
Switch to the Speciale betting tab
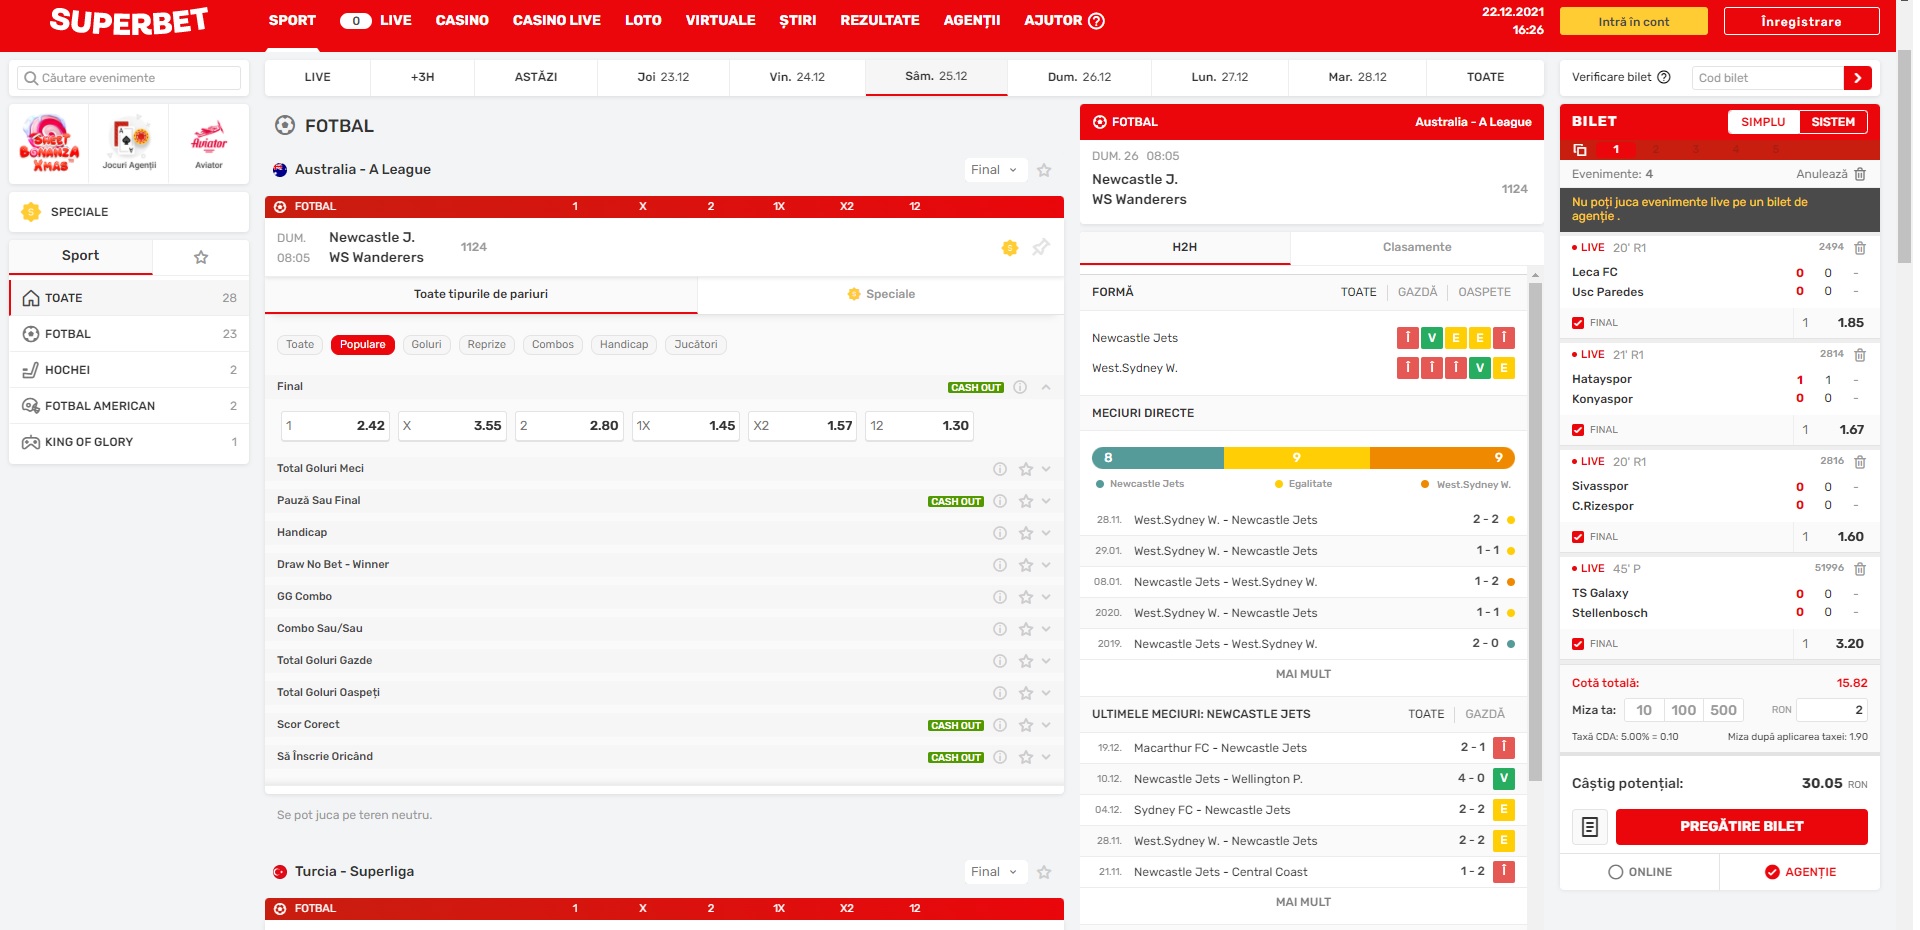pyautogui.click(x=881, y=294)
